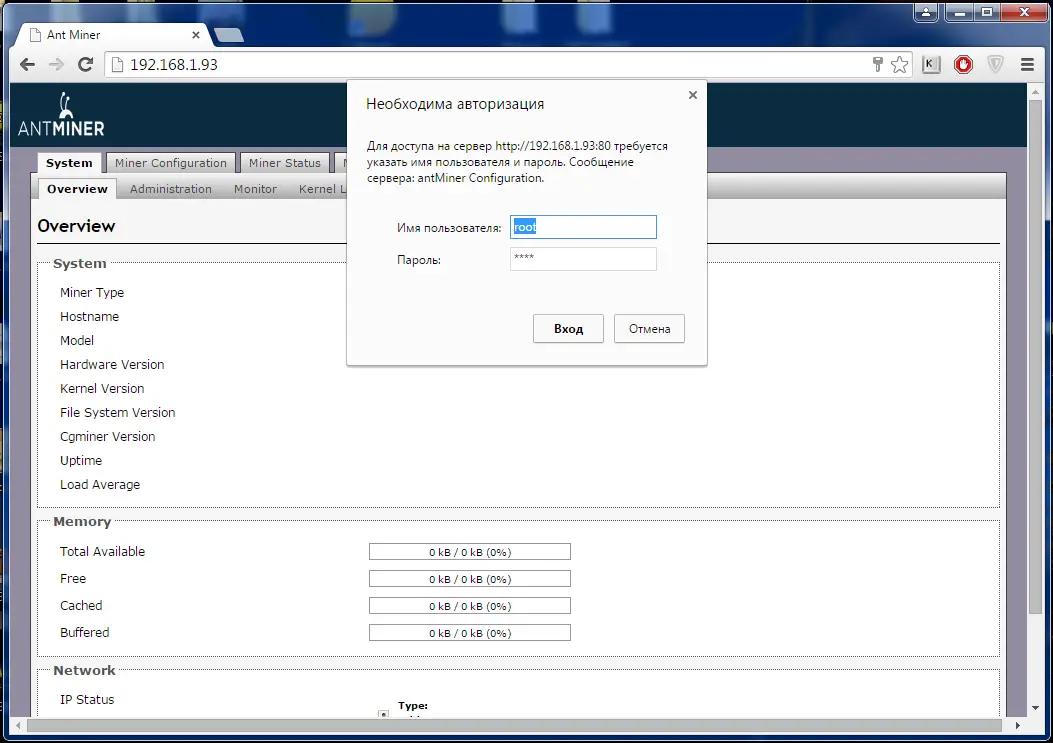This screenshot has width=1053, height=743.
Task: Close the authorization dialog with X
Action: point(692,95)
